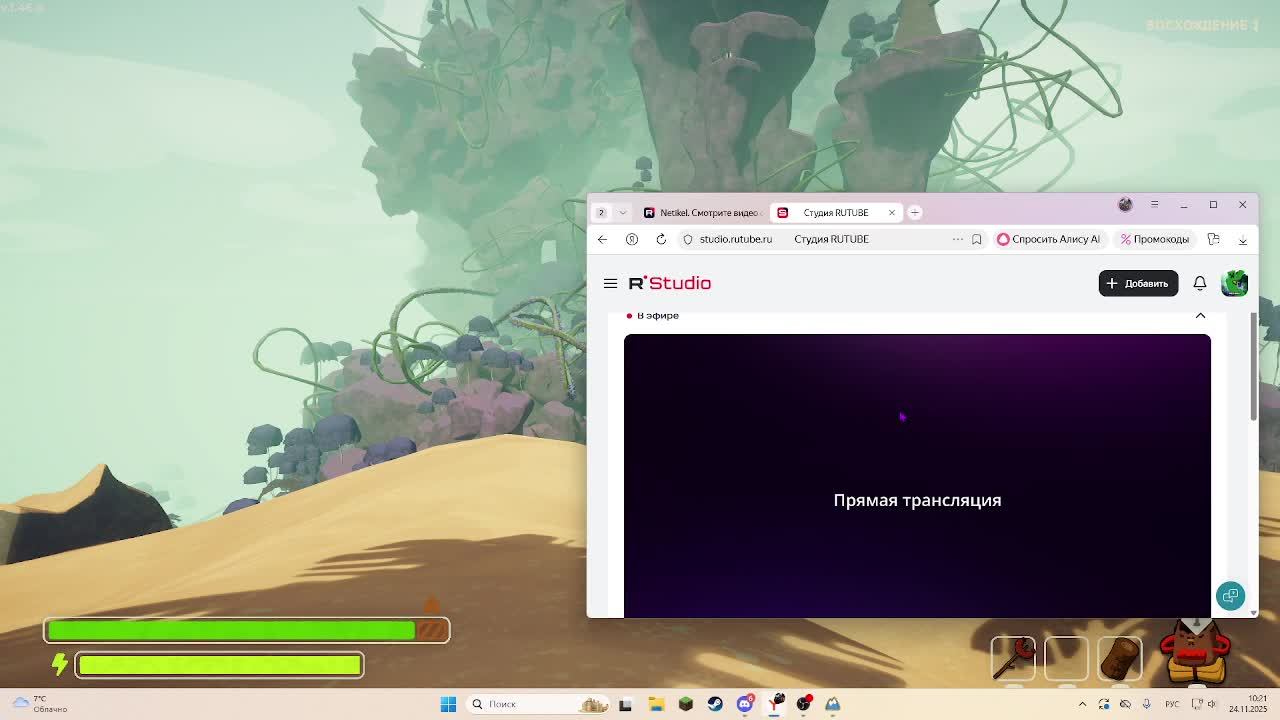1280x720 pixels.
Task: Click the В эфире live status label
Action: click(652, 315)
